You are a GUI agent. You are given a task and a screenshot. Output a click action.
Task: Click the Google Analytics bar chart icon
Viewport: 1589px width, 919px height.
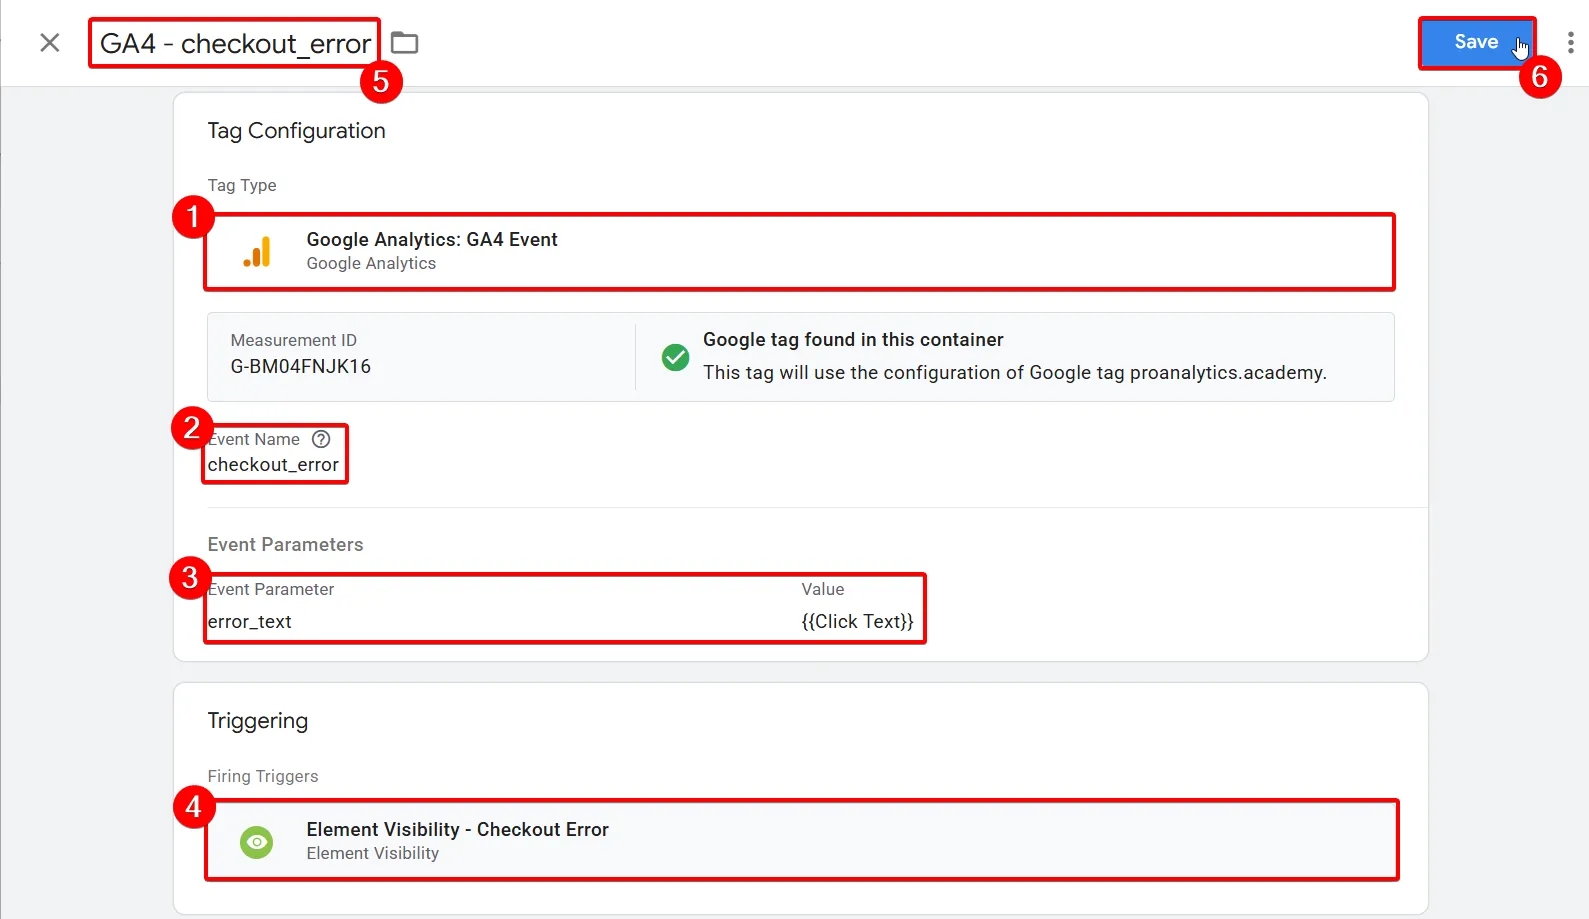tap(257, 251)
